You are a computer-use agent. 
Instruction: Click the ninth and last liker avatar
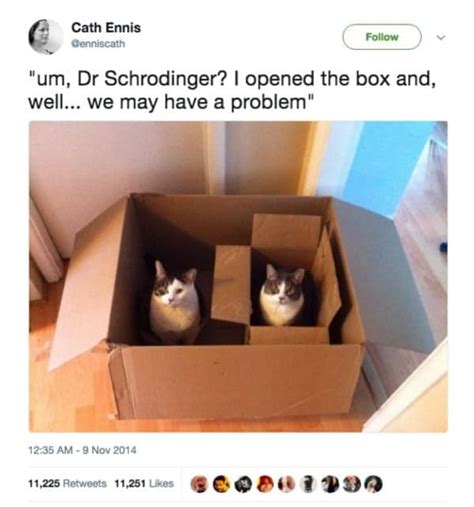click(374, 484)
